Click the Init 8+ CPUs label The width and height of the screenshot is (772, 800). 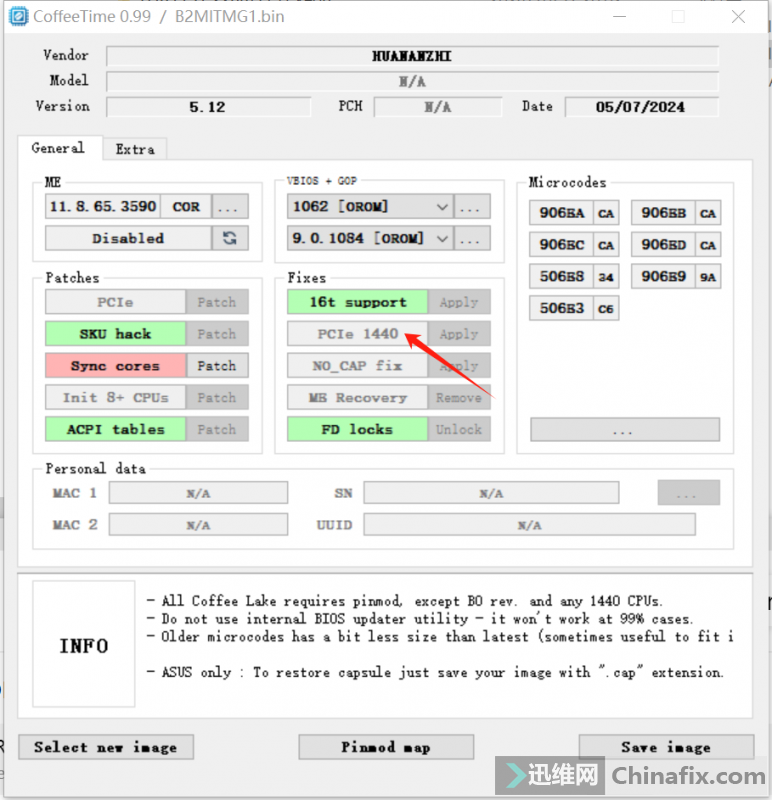point(115,397)
